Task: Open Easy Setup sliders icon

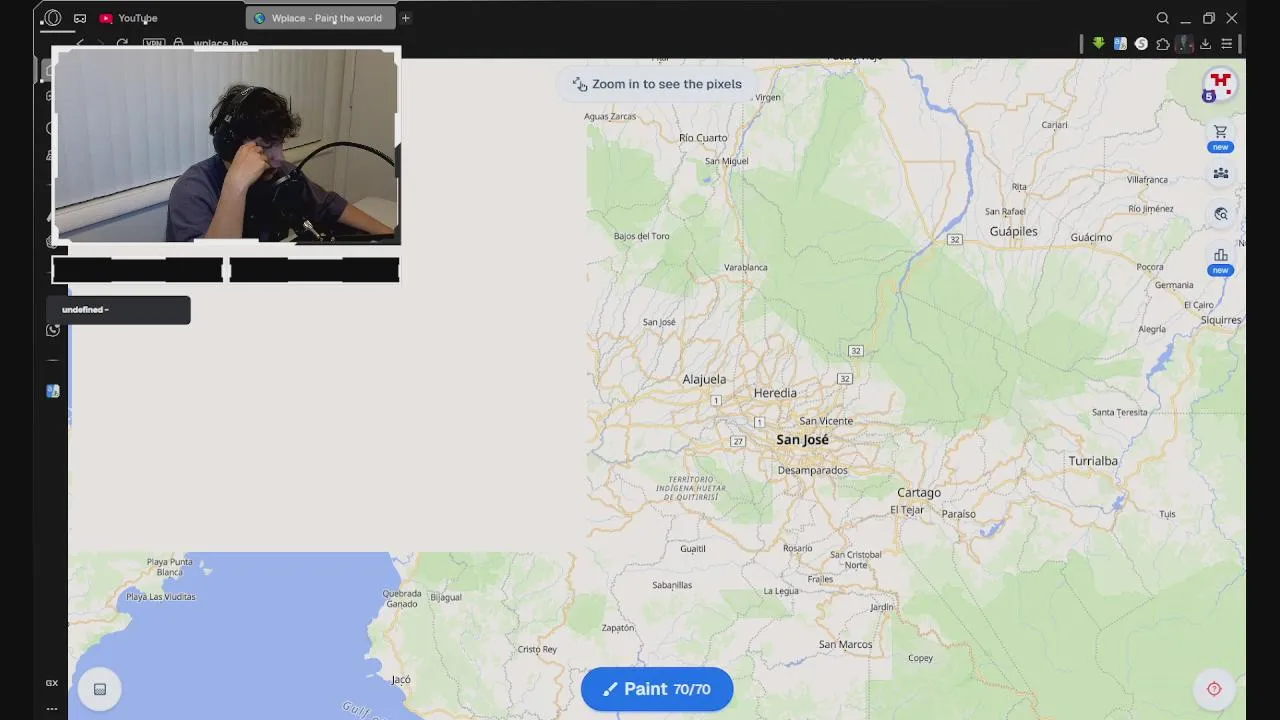Action: coord(1226,44)
